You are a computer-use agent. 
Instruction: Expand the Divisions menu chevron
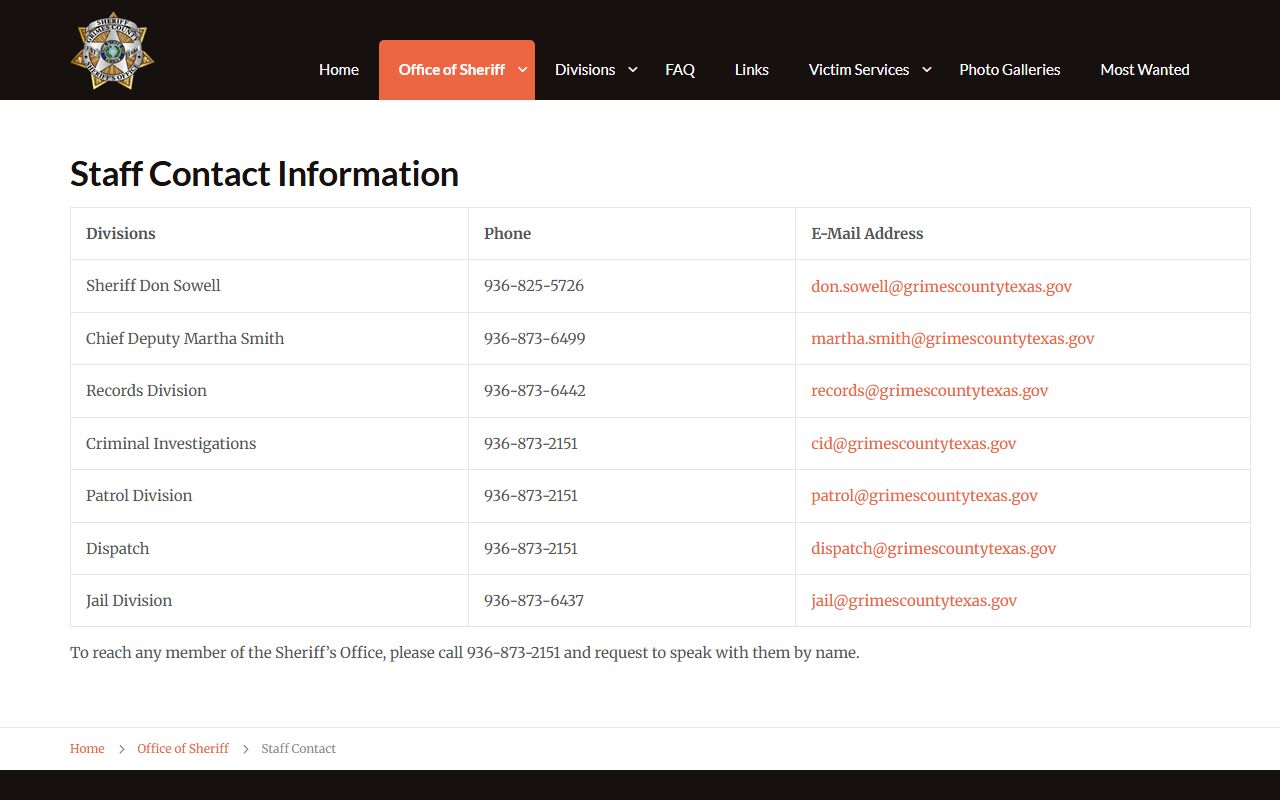pyautogui.click(x=632, y=69)
